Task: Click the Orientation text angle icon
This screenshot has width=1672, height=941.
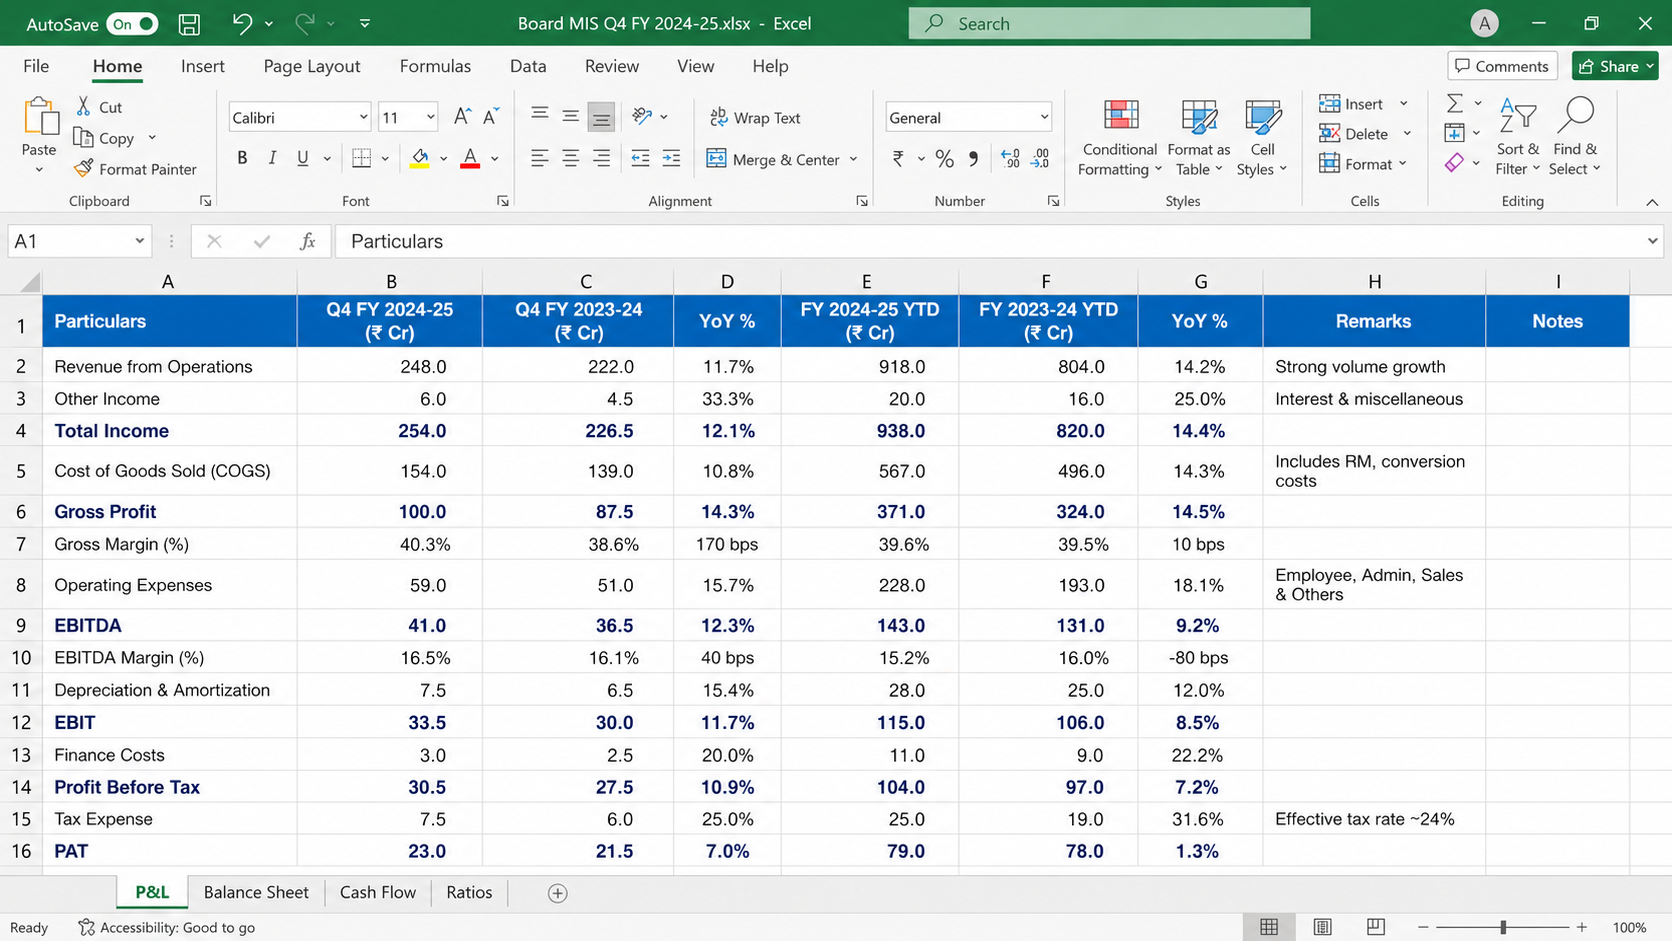Action: (642, 116)
